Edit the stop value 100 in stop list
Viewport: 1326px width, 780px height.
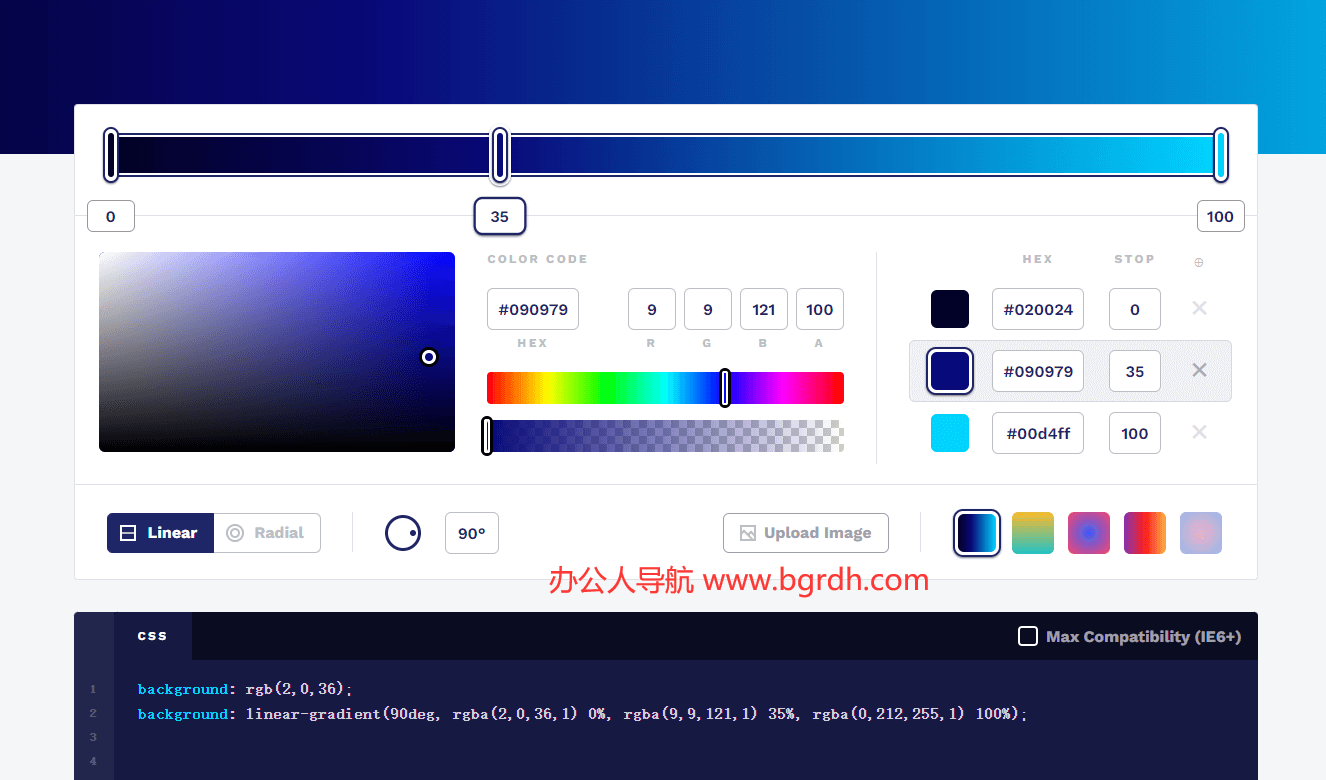[1135, 433]
